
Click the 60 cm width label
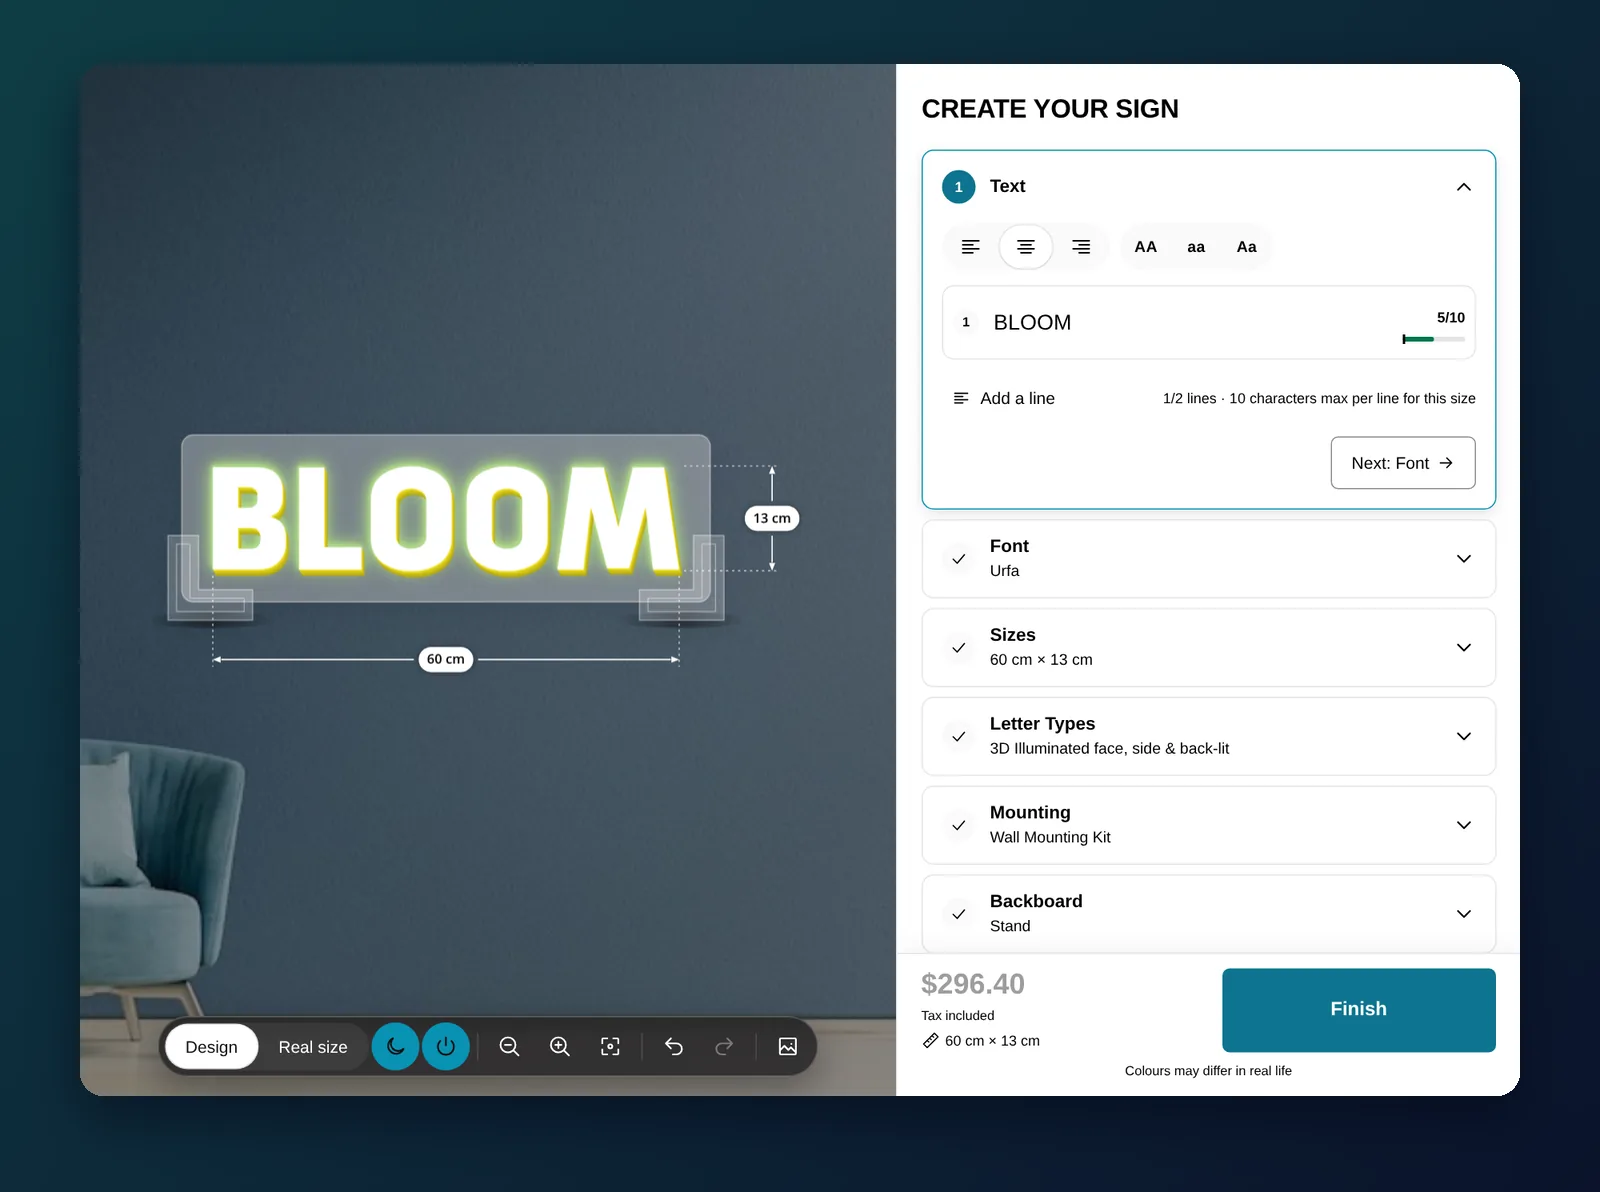446,659
